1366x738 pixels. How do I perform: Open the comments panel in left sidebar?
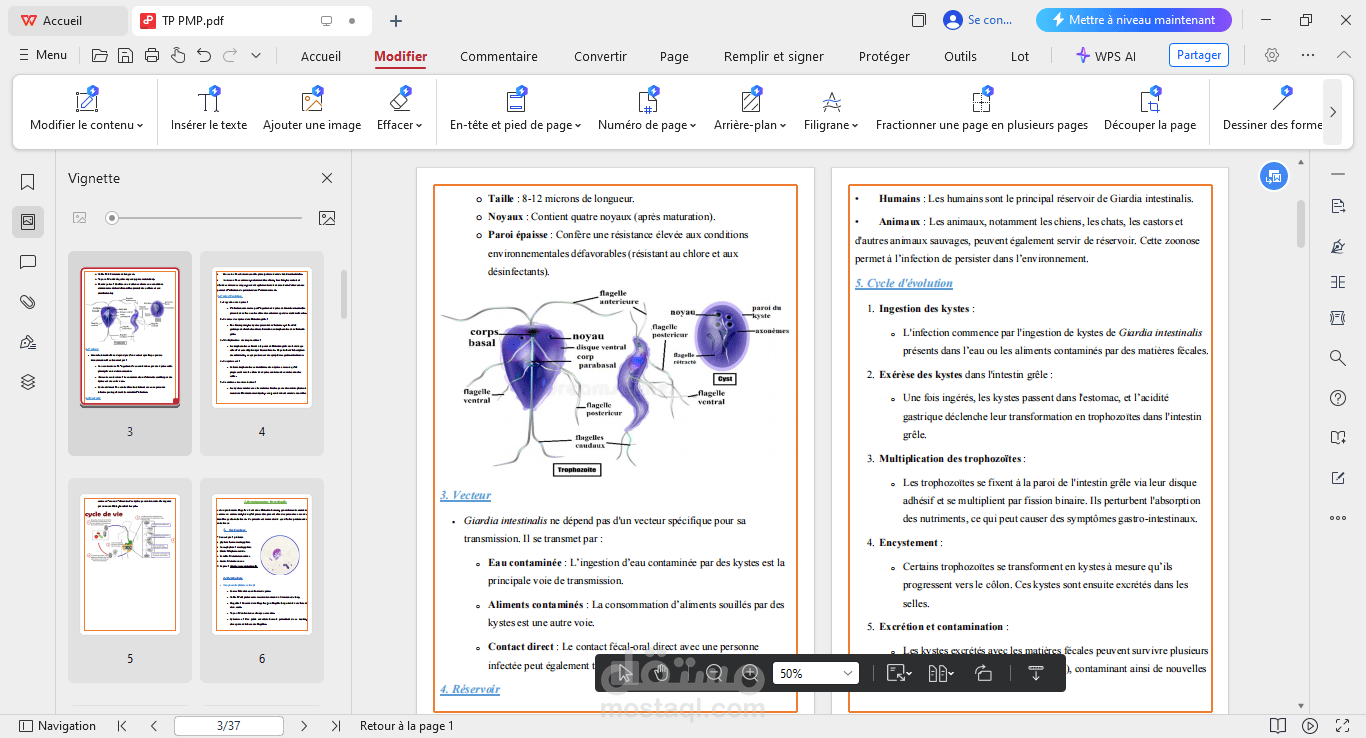28,262
